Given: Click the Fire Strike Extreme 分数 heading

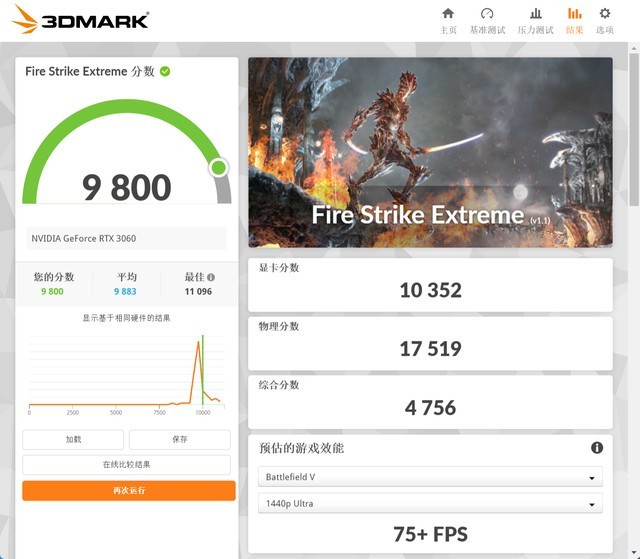Looking at the screenshot, I should click(x=90, y=71).
